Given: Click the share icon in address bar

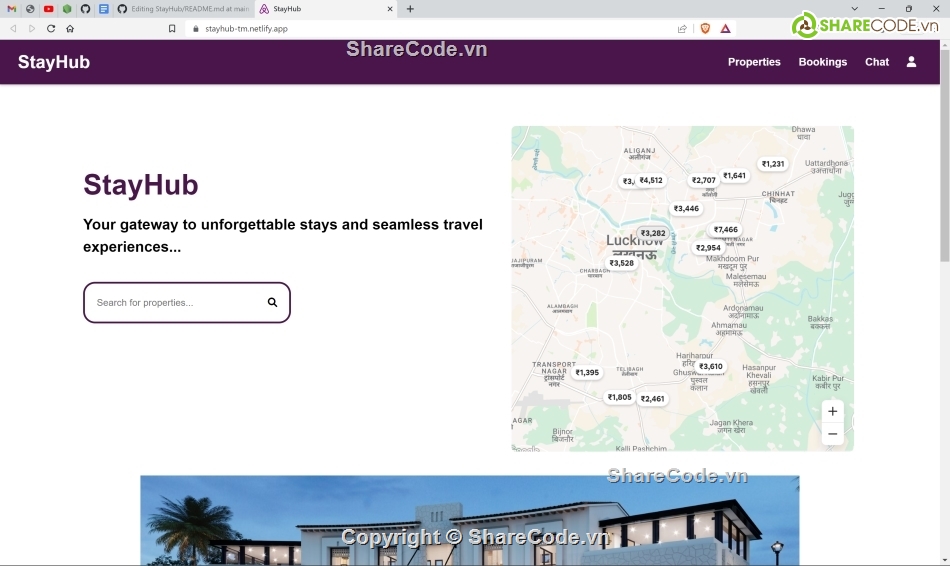Looking at the screenshot, I should coord(682,29).
